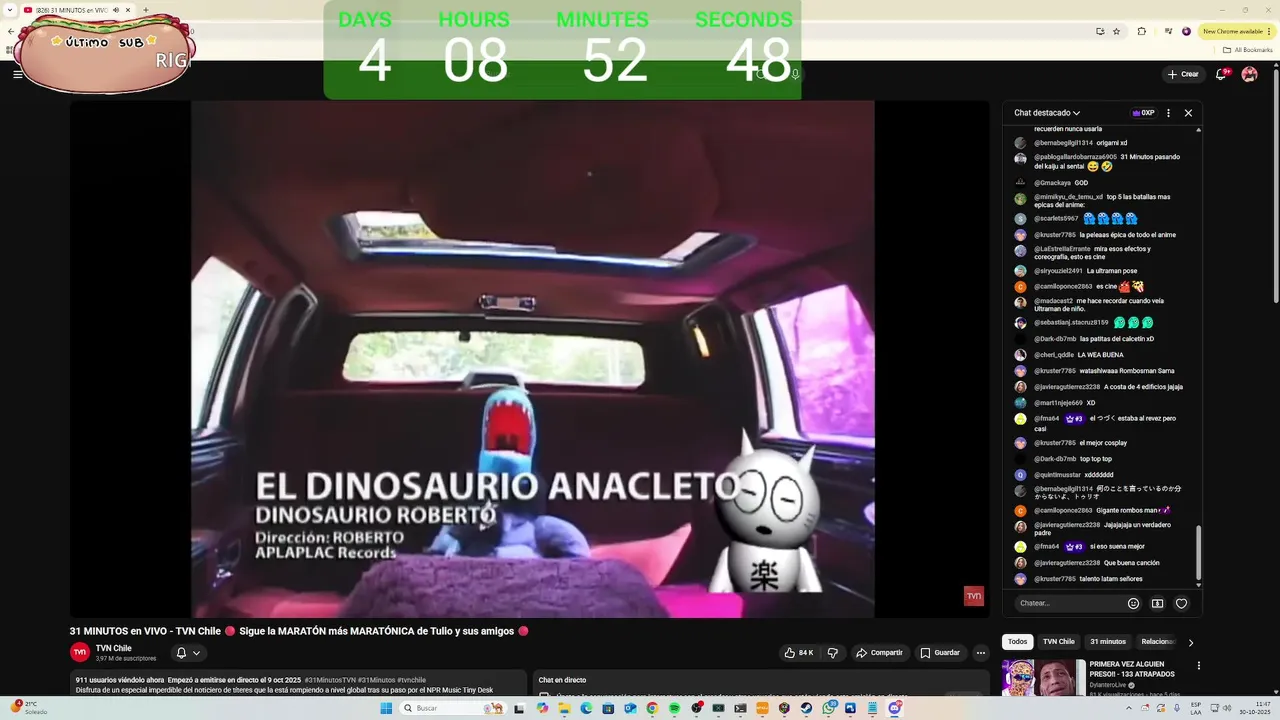
Task: Open the subscription notification bell dropdown
Action: pyautogui.click(x=188, y=653)
